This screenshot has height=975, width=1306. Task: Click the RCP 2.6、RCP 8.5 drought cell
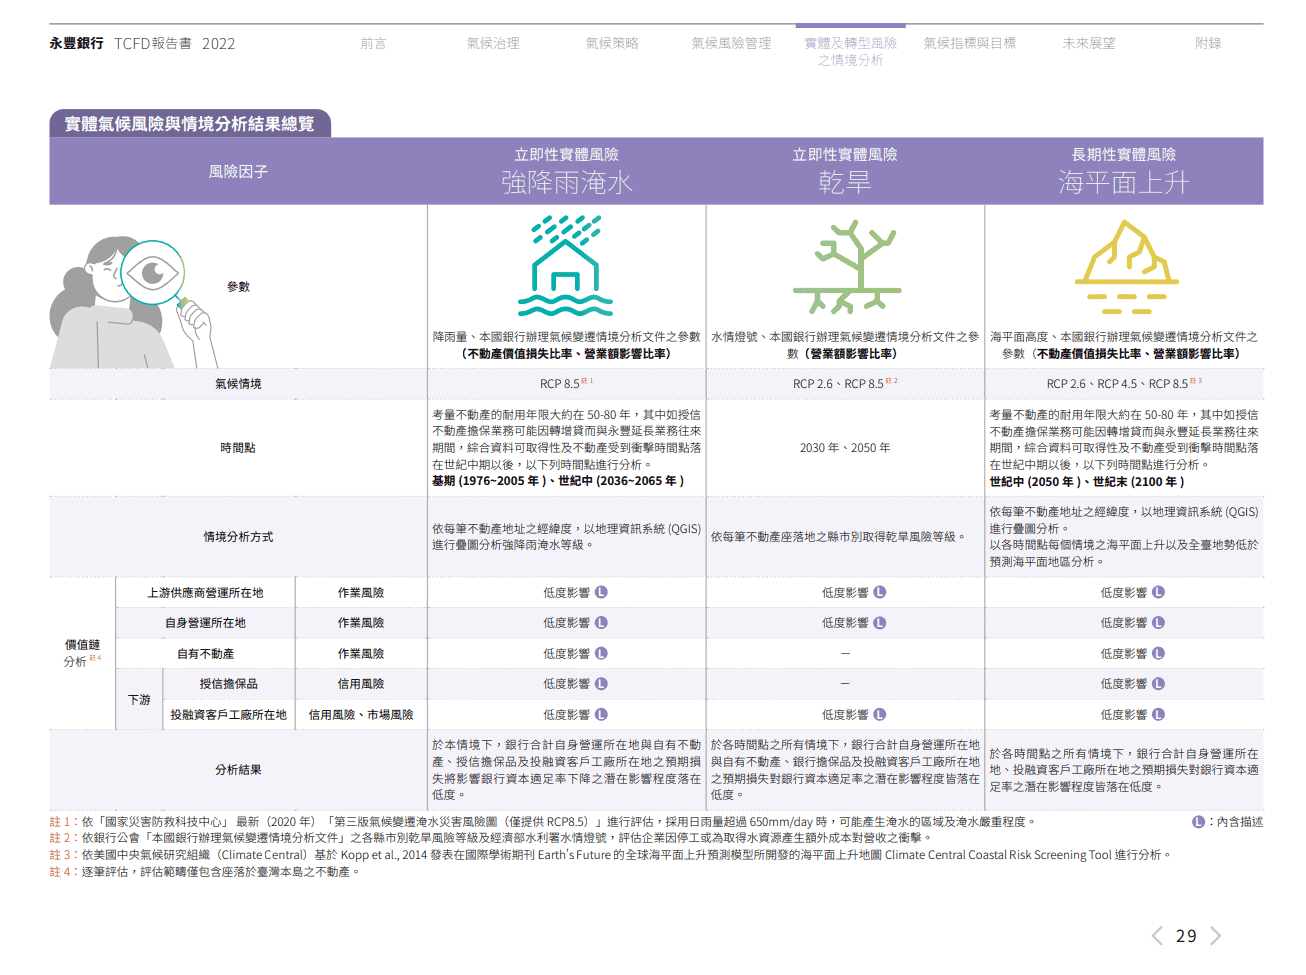(845, 384)
